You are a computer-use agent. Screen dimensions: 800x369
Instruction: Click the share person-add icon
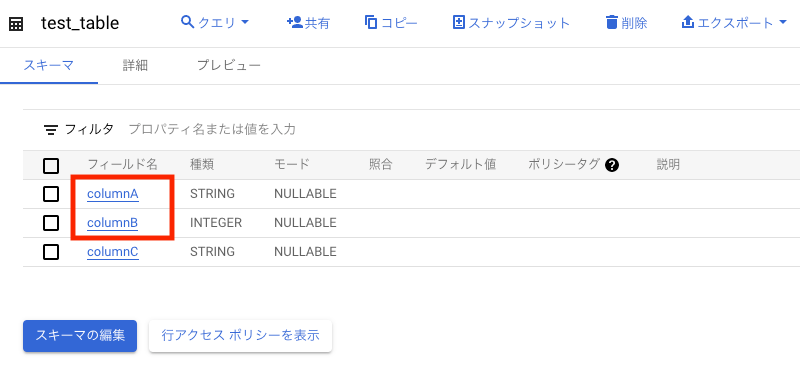[294, 22]
